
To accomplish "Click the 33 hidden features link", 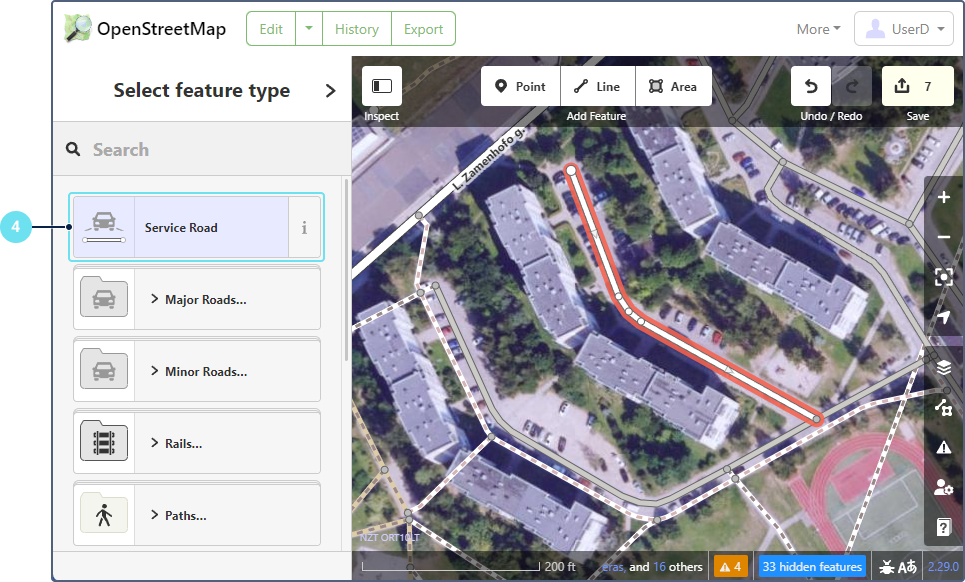I will pyautogui.click(x=811, y=567).
